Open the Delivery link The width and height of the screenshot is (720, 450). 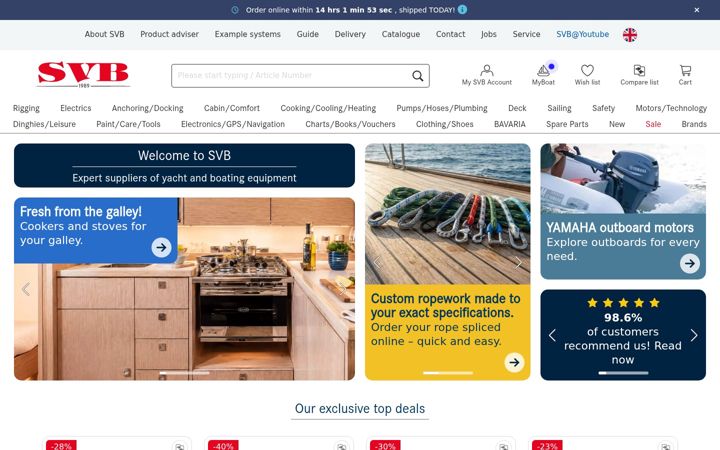[350, 34]
